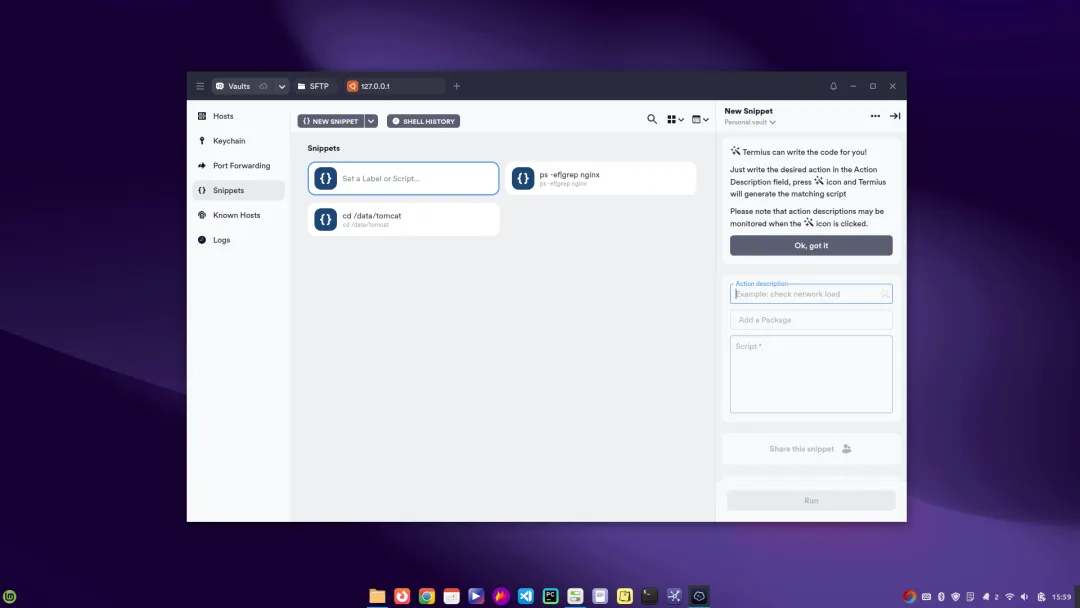Screen dimensions: 1080x608
Task: Open Logs section in sidebar
Action: tap(239, 240)
